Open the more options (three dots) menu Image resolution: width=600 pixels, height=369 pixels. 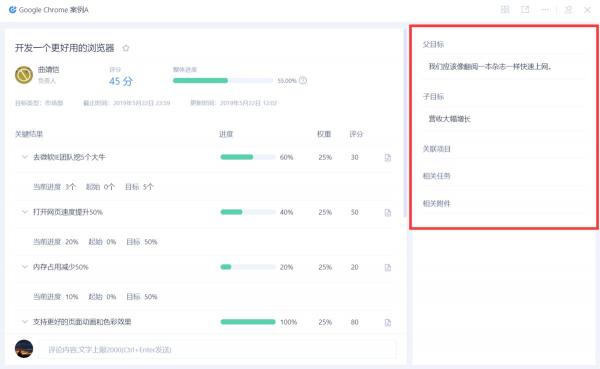coord(546,10)
